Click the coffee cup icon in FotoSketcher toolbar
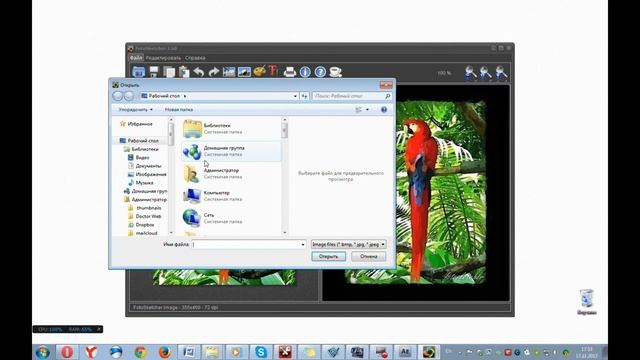 tap(336, 72)
